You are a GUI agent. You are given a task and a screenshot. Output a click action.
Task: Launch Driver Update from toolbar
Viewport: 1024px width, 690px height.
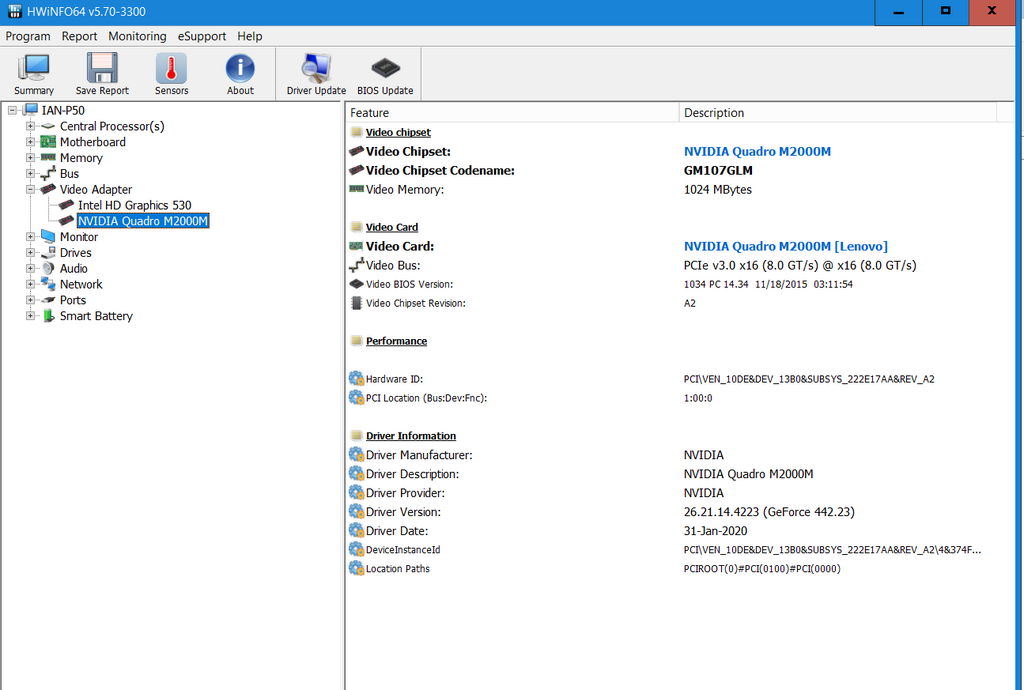click(x=316, y=68)
